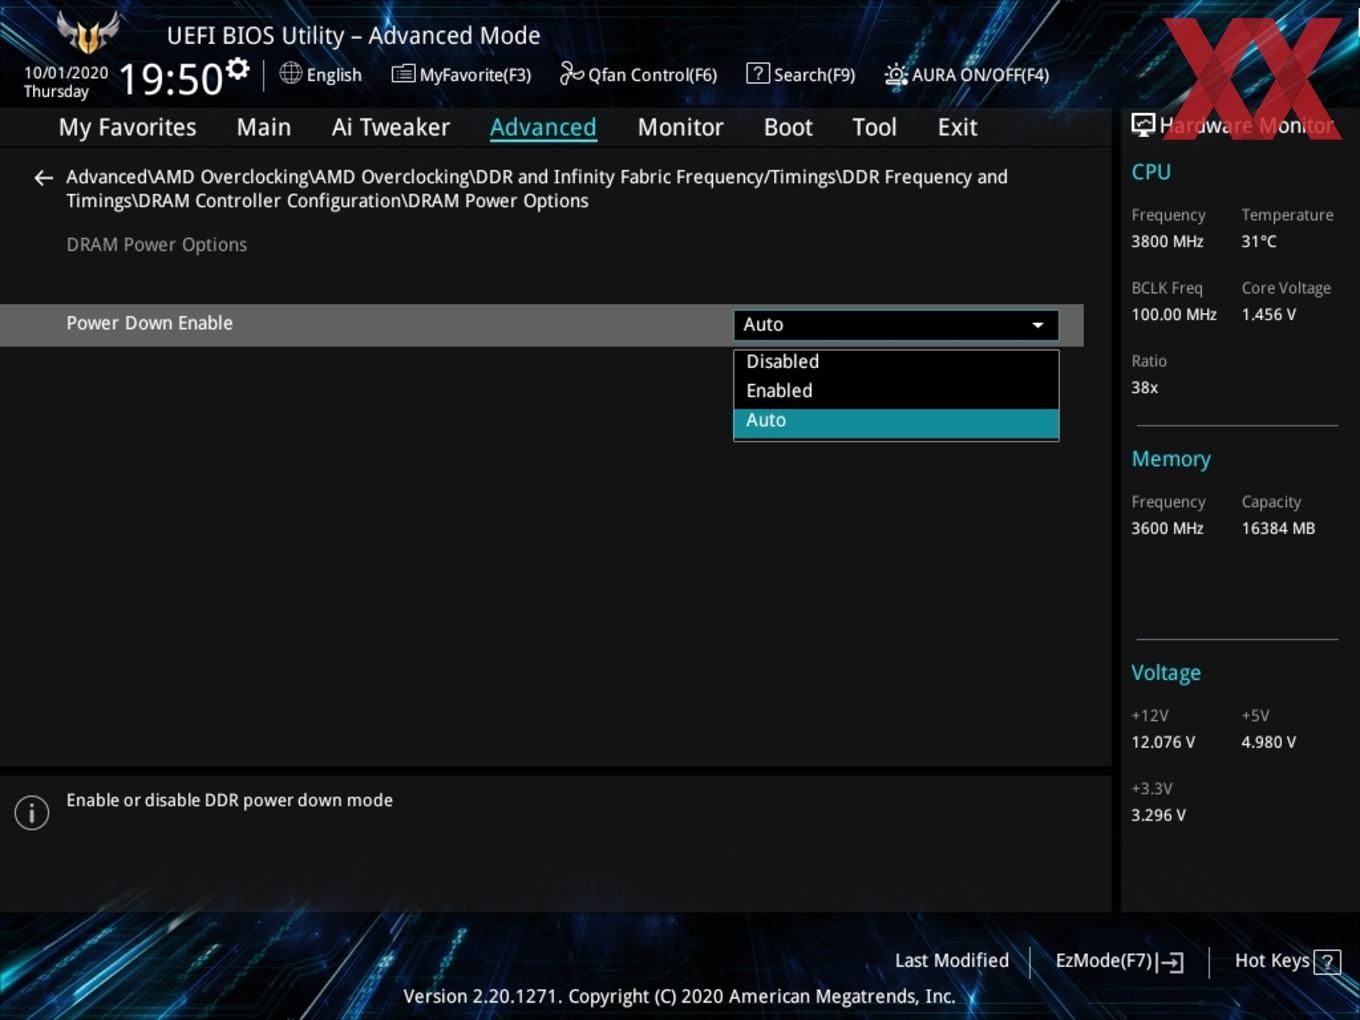This screenshot has height=1020, width=1360.
Task: Select Enabled from the dropdown list
Action: click(896, 391)
